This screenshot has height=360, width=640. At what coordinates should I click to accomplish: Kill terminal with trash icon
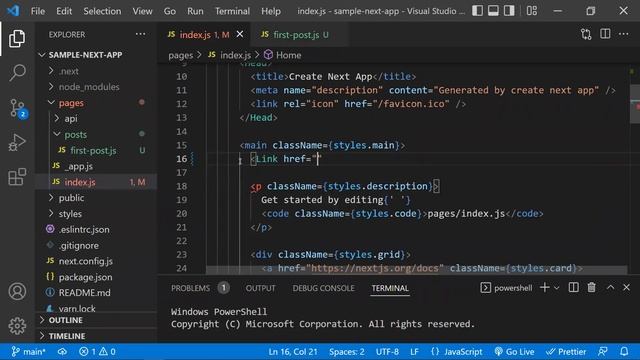[x=591, y=288]
